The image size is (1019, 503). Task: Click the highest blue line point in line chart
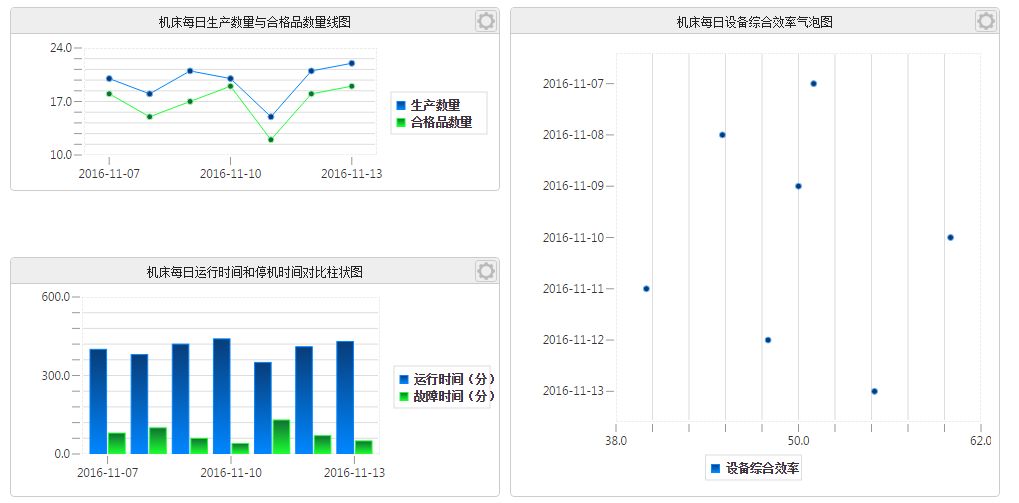coord(352,63)
